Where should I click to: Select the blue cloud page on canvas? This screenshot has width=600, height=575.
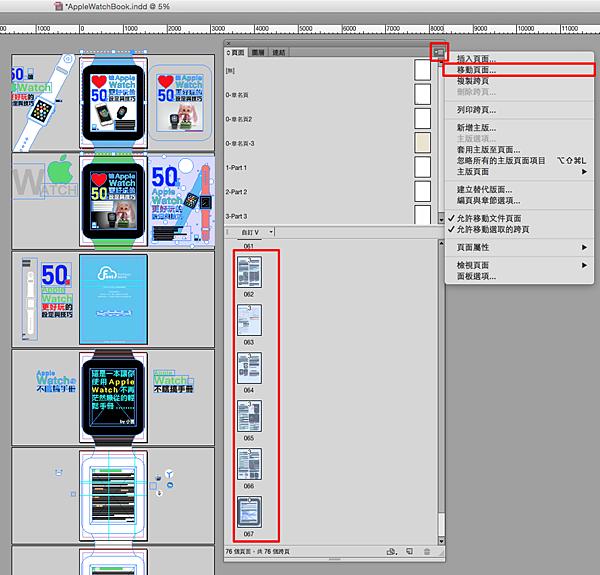pos(113,299)
